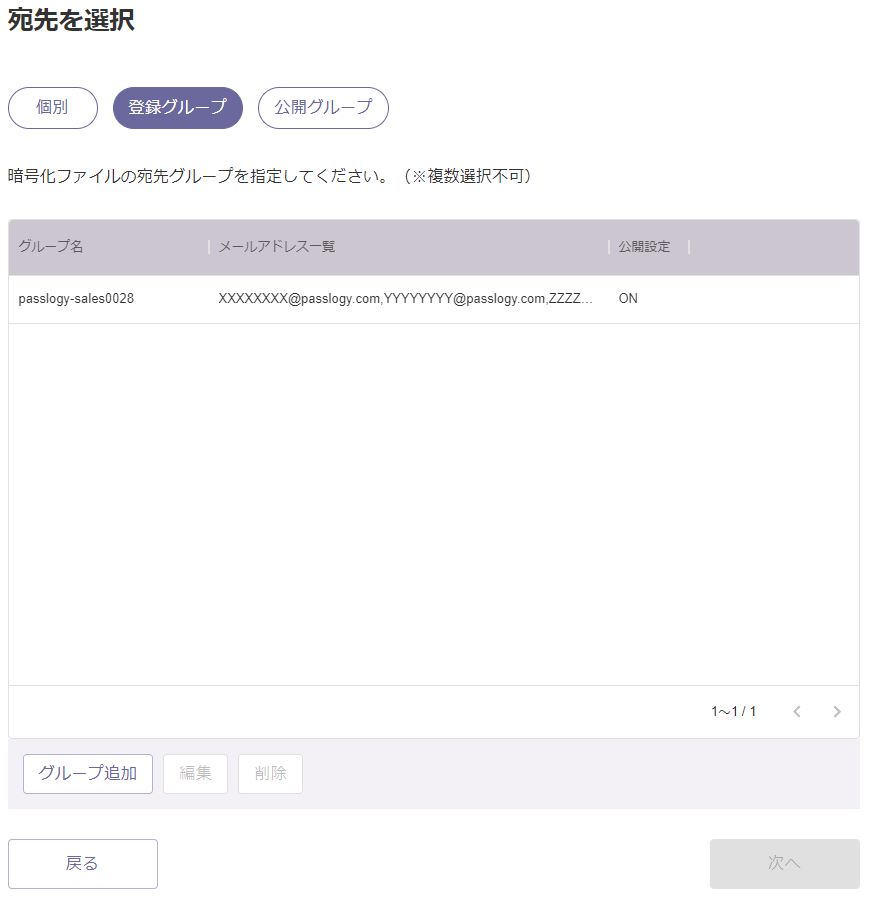The height and width of the screenshot is (902, 871).
Task: Click the XXXXXXXX@passlogy.com email list cell
Action: pyautogui.click(x=406, y=299)
